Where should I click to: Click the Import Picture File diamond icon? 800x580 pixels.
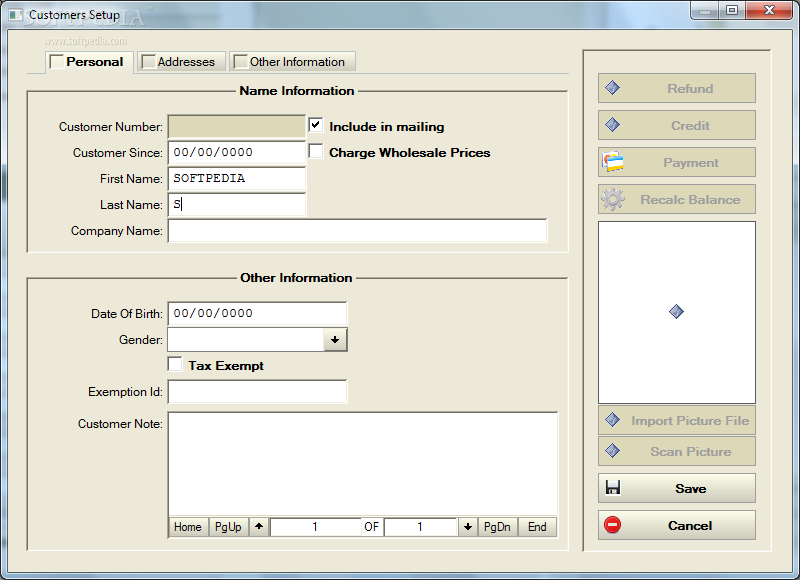(x=612, y=420)
